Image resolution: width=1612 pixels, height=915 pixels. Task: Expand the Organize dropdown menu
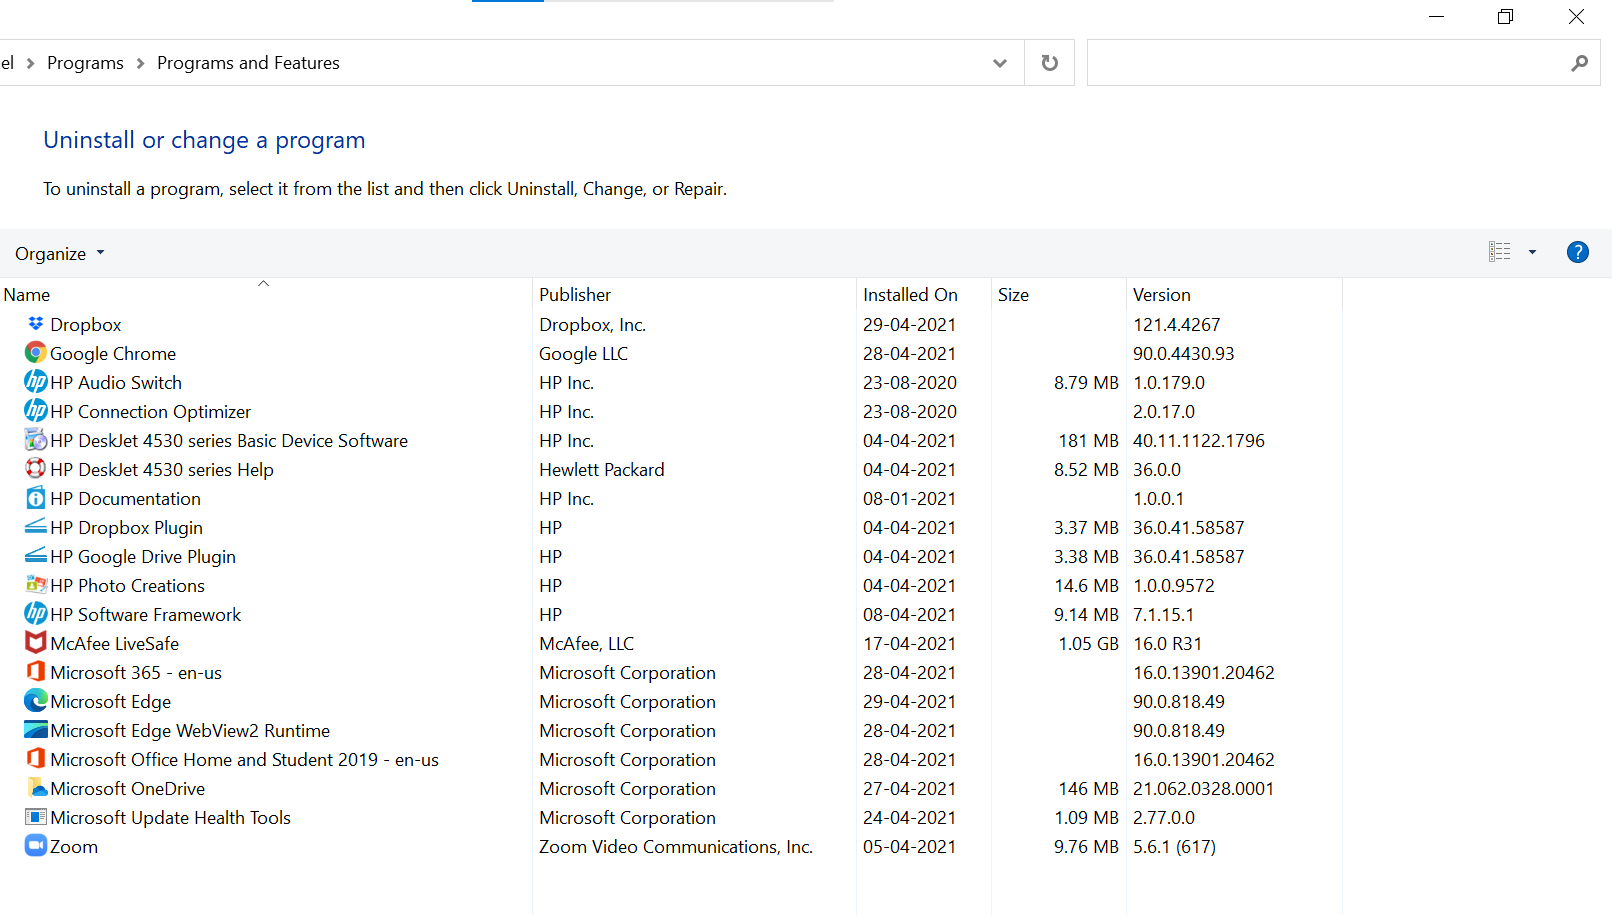[59, 254]
